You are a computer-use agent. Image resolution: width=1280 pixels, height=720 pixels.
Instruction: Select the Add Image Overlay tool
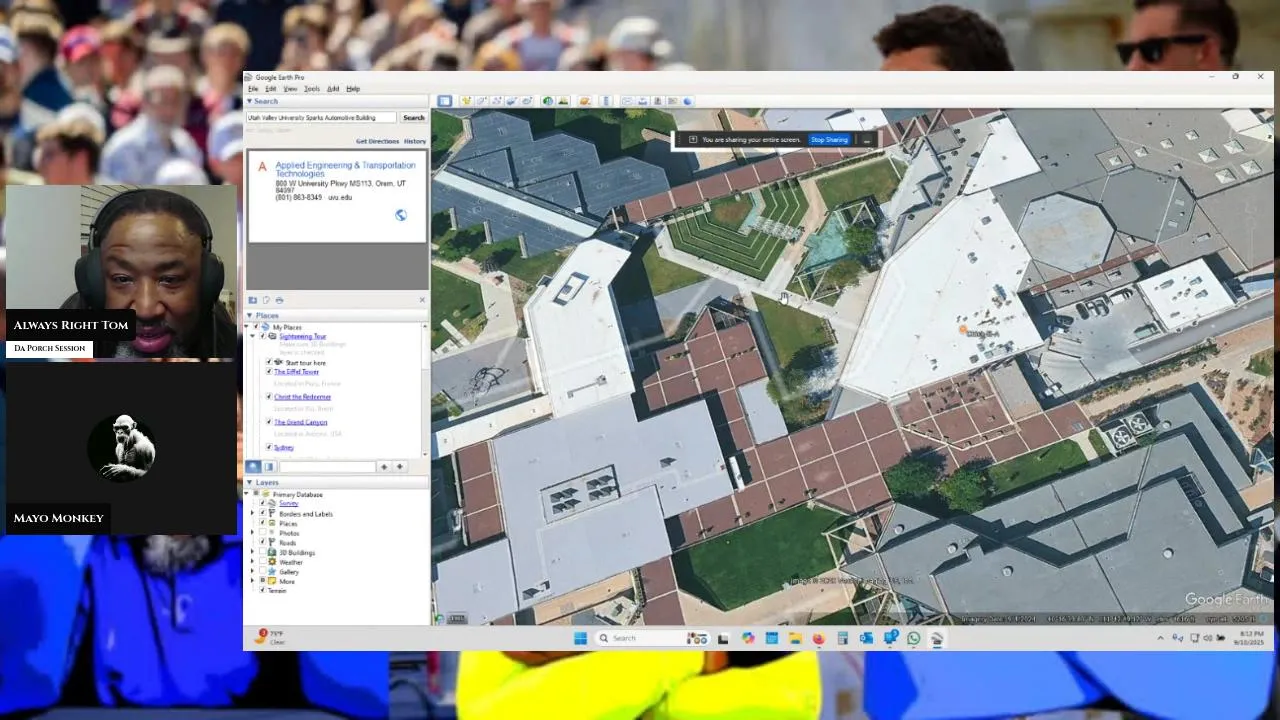pos(511,101)
